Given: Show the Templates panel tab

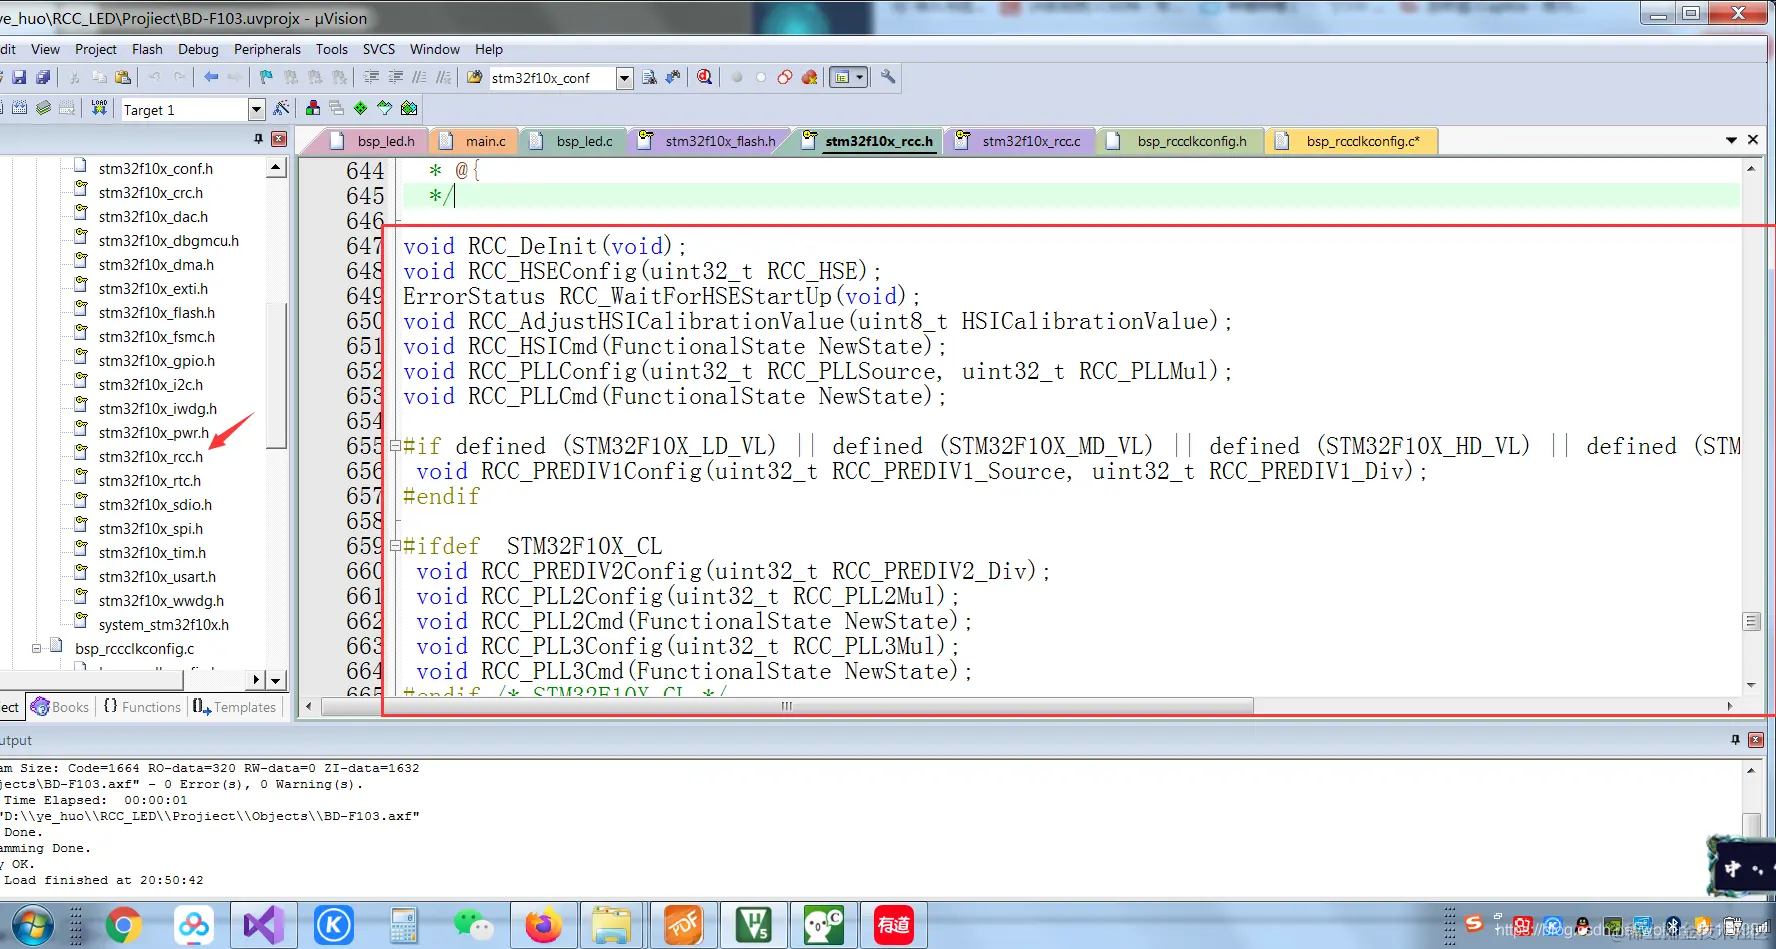Looking at the screenshot, I should click(235, 707).
